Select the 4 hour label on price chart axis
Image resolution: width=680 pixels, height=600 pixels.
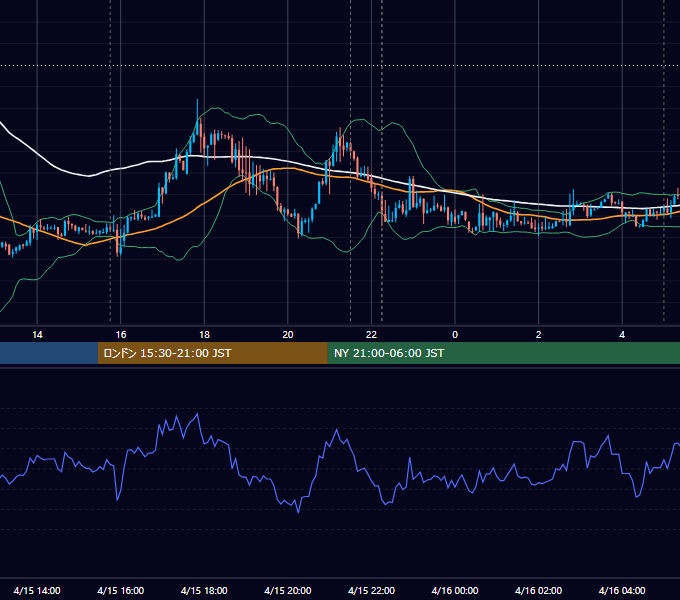[622, 335]
